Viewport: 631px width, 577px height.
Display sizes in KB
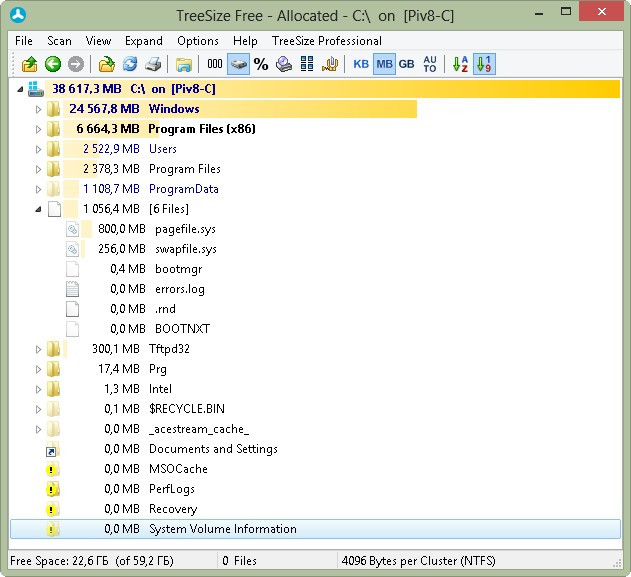(x=361, y=64)
